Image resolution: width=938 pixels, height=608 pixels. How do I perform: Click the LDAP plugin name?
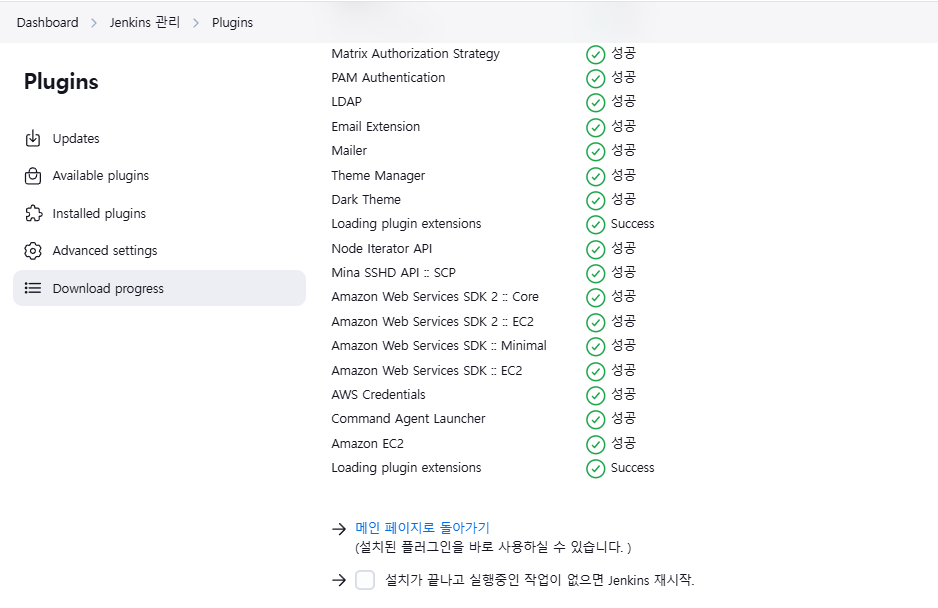tap(346, 102)
